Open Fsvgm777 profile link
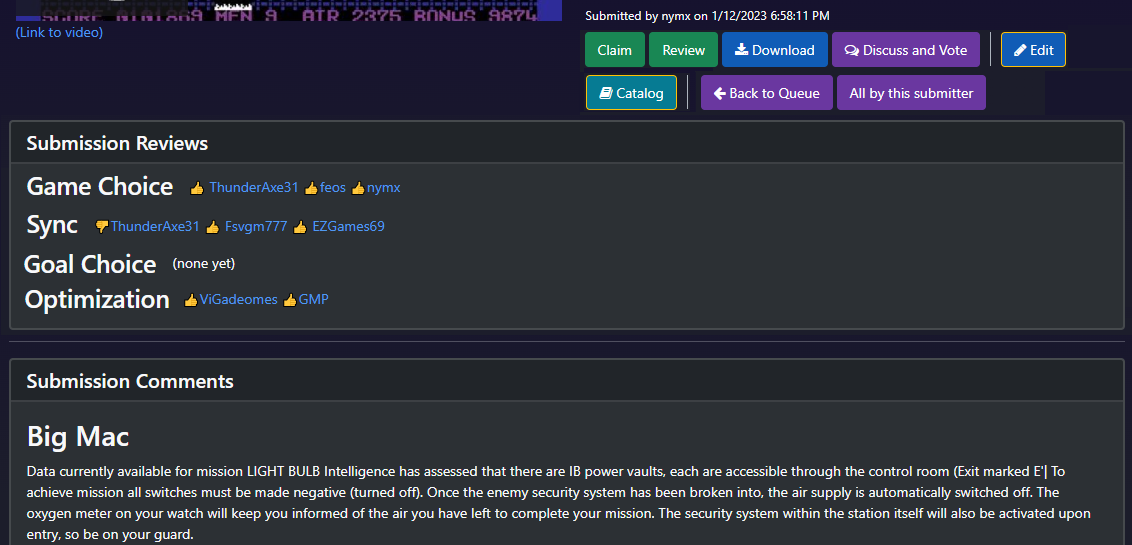1132x545 pixels. click(256, 227)
